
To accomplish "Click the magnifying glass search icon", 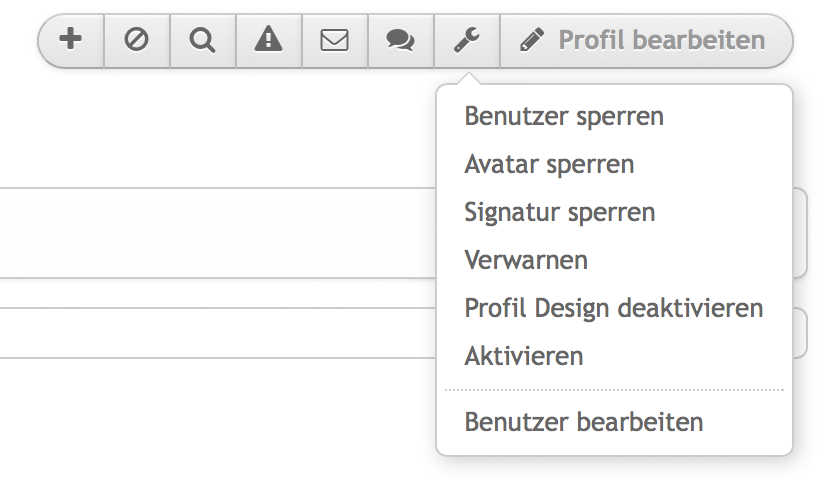I will tap(203, 41).
